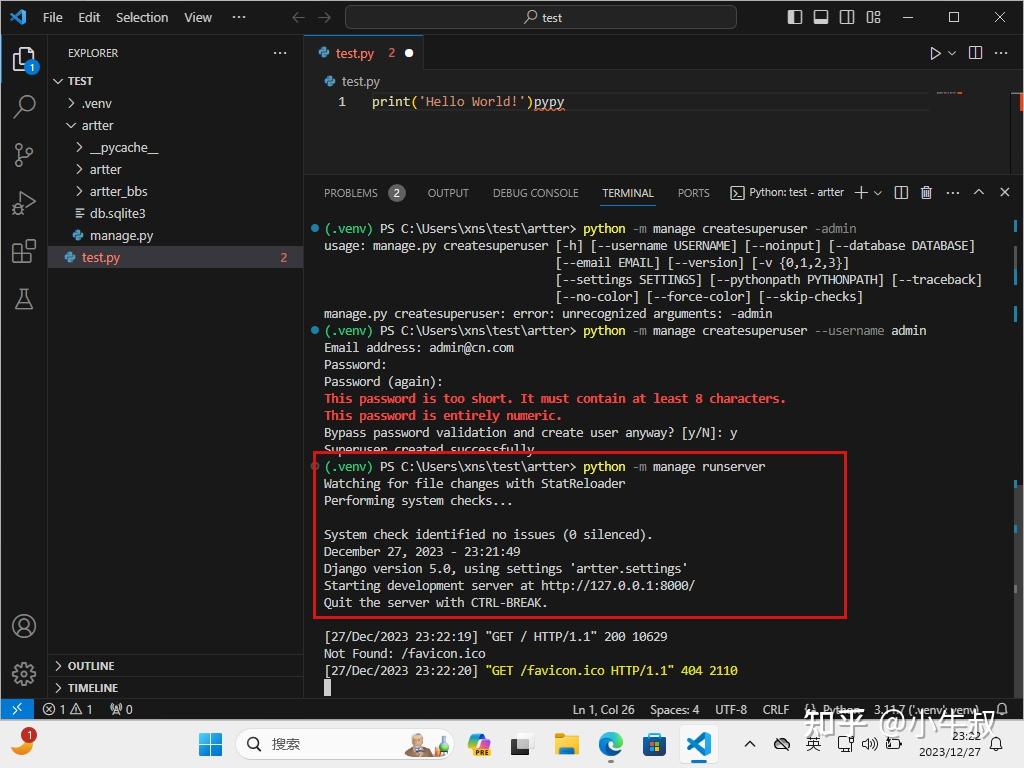Open the Manage settings gear
This screenshot has width=1024, height=768.
[24, 674]
